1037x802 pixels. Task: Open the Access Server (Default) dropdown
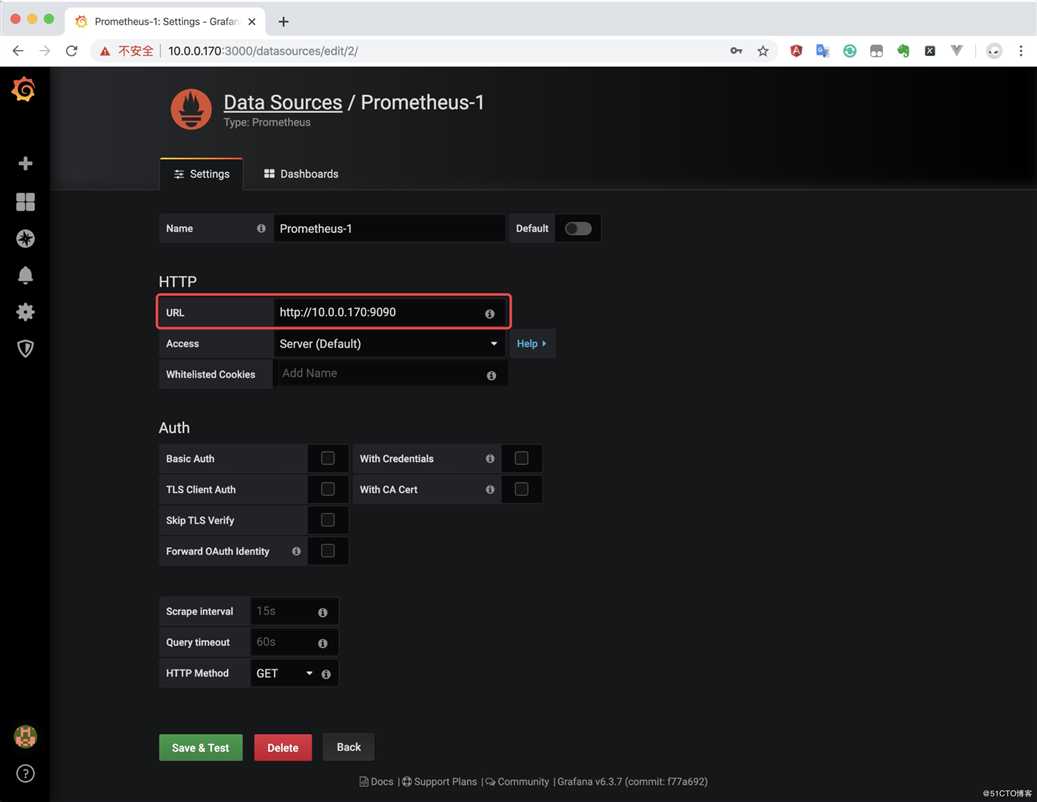pos(389,344)
